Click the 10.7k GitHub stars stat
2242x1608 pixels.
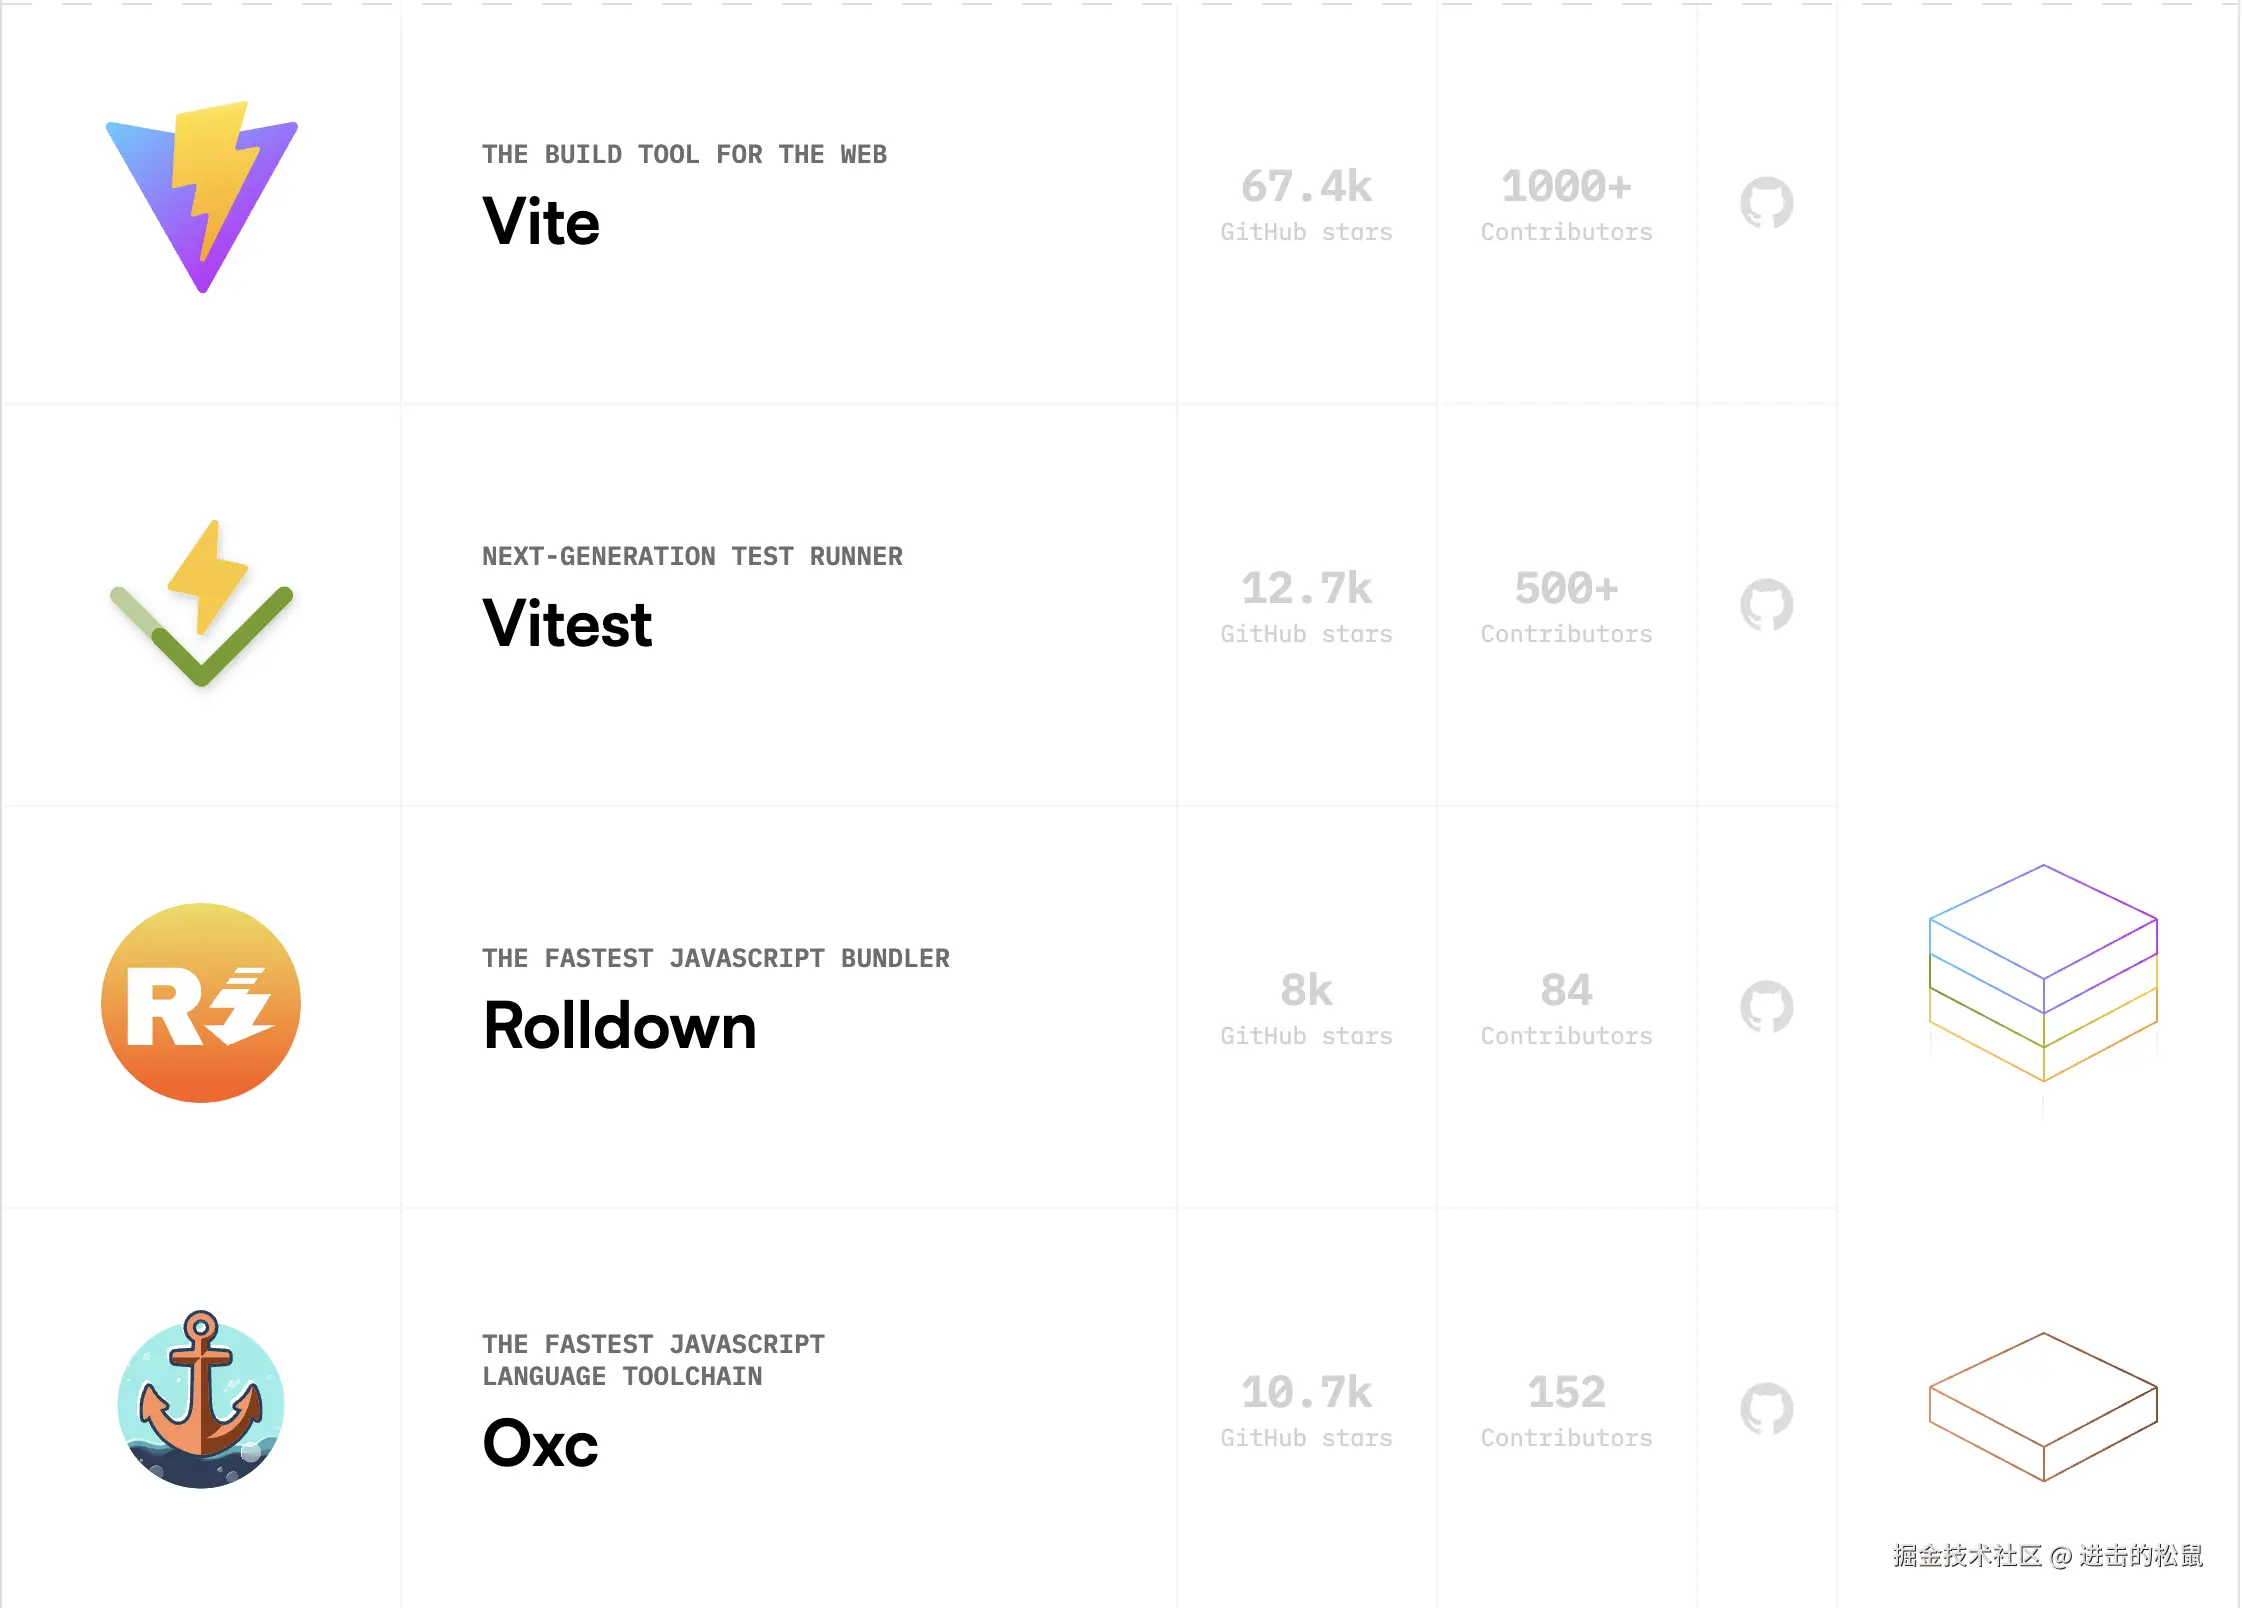tap(1306, 1411)
